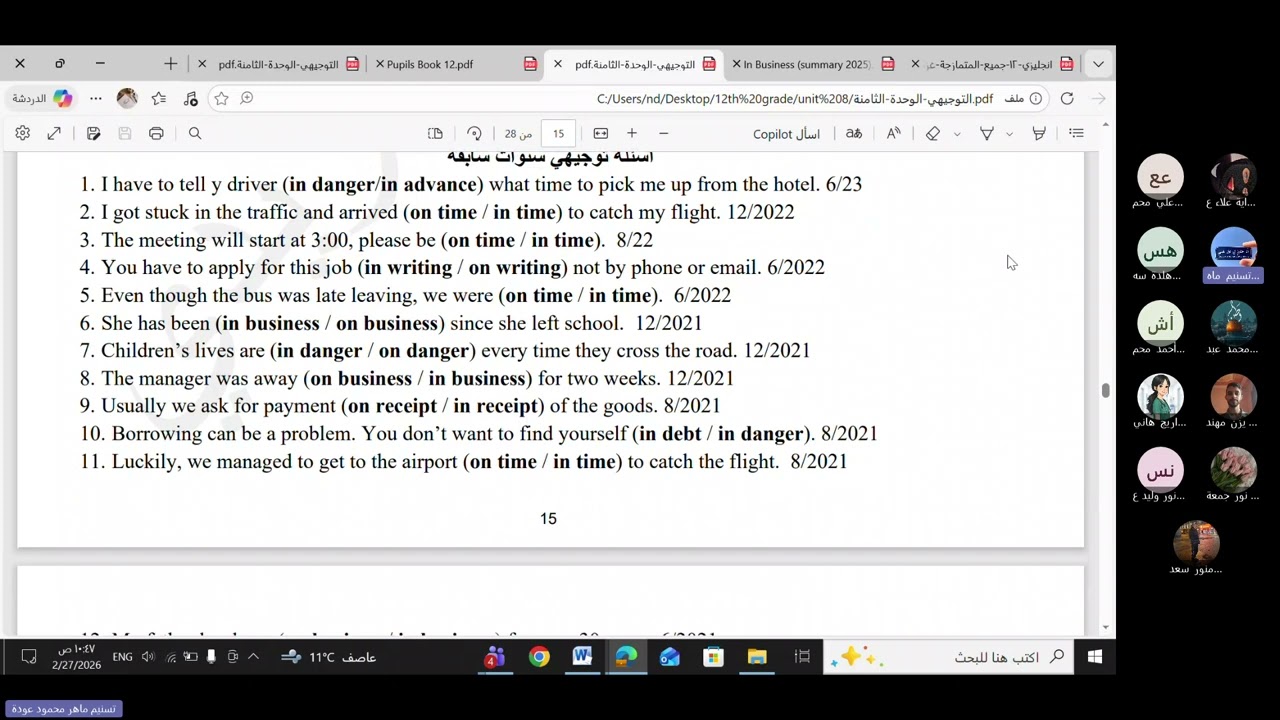Open Google Chrome from taskbar
The width and height of the screenshot is (1280, 720).
(x=539, y=657)
